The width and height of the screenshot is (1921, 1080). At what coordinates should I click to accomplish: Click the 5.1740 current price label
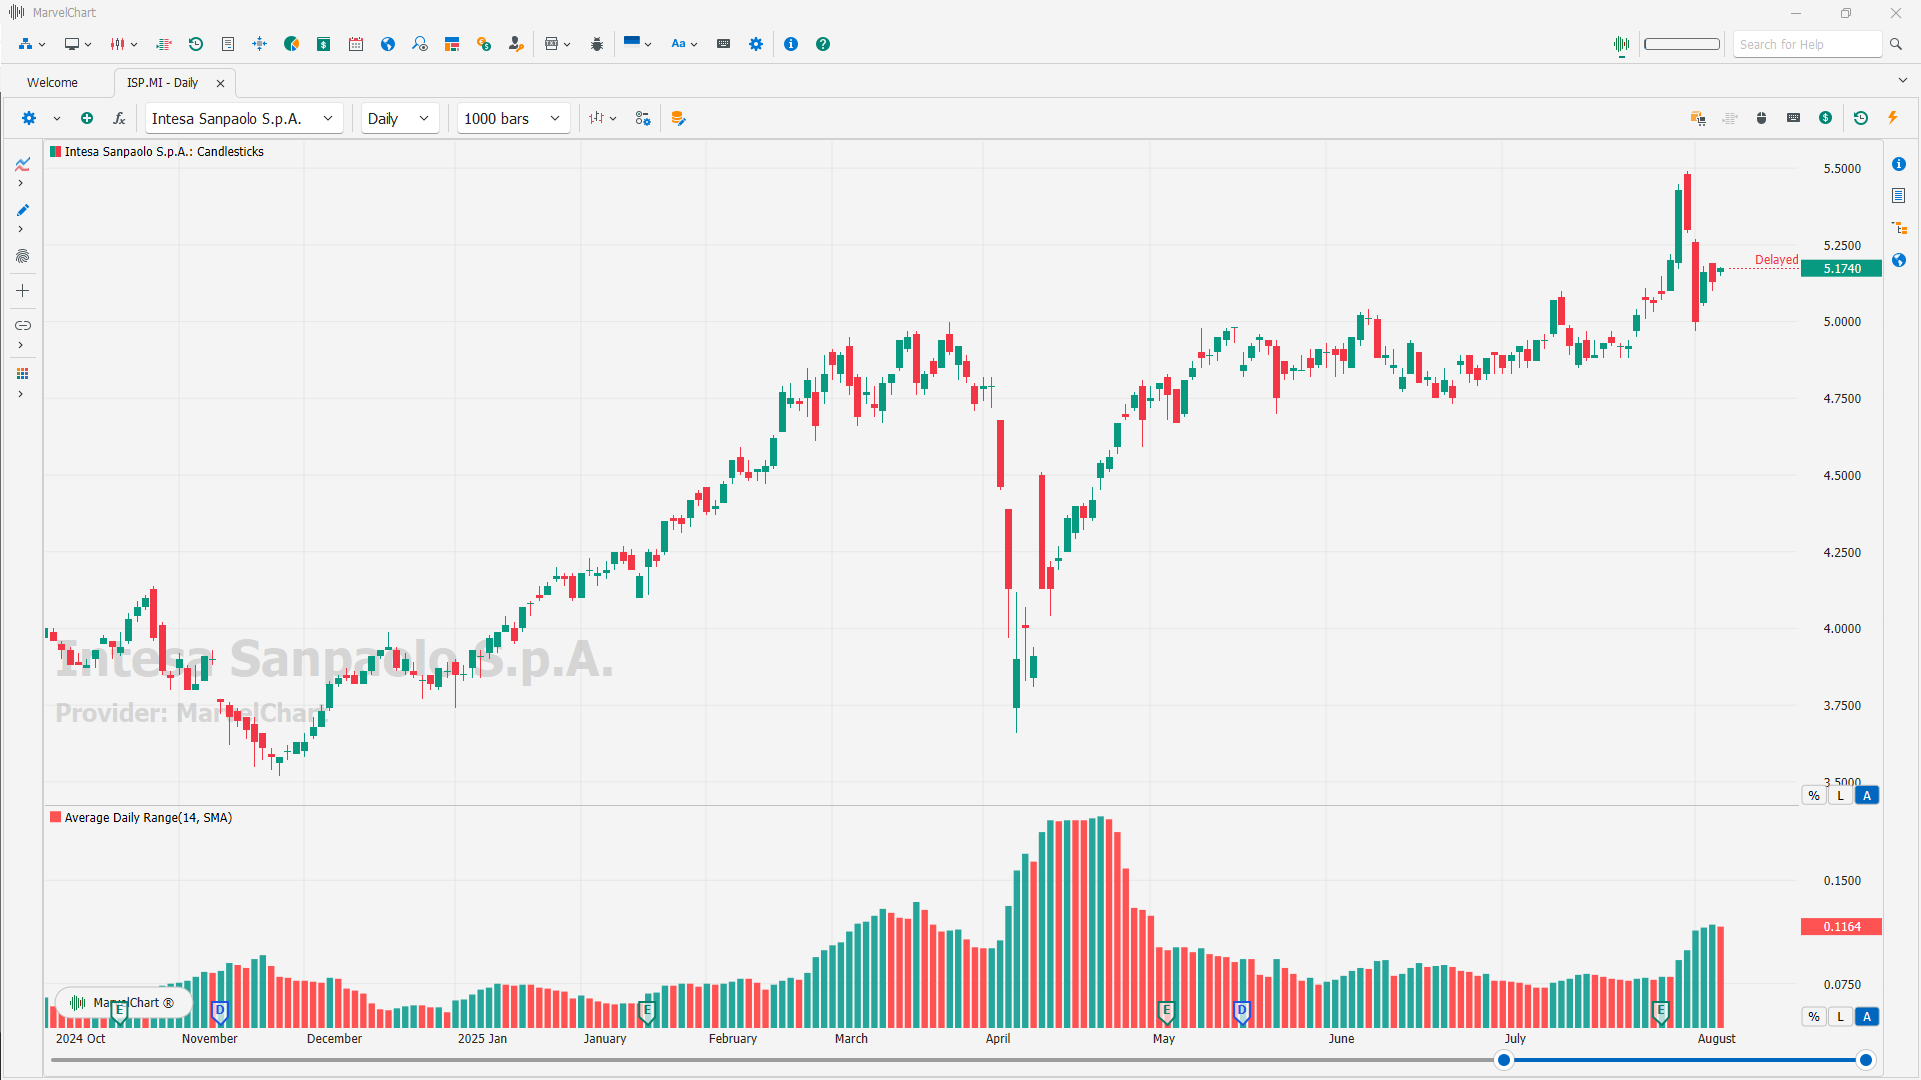click(1842, 268)
